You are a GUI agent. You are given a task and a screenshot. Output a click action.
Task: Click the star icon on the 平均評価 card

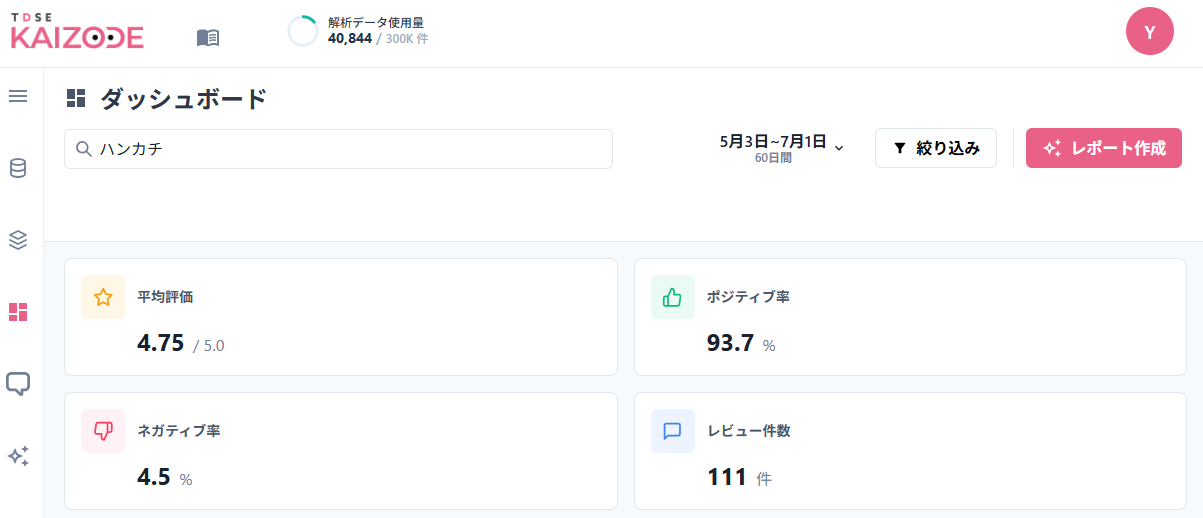pos(103,297)
